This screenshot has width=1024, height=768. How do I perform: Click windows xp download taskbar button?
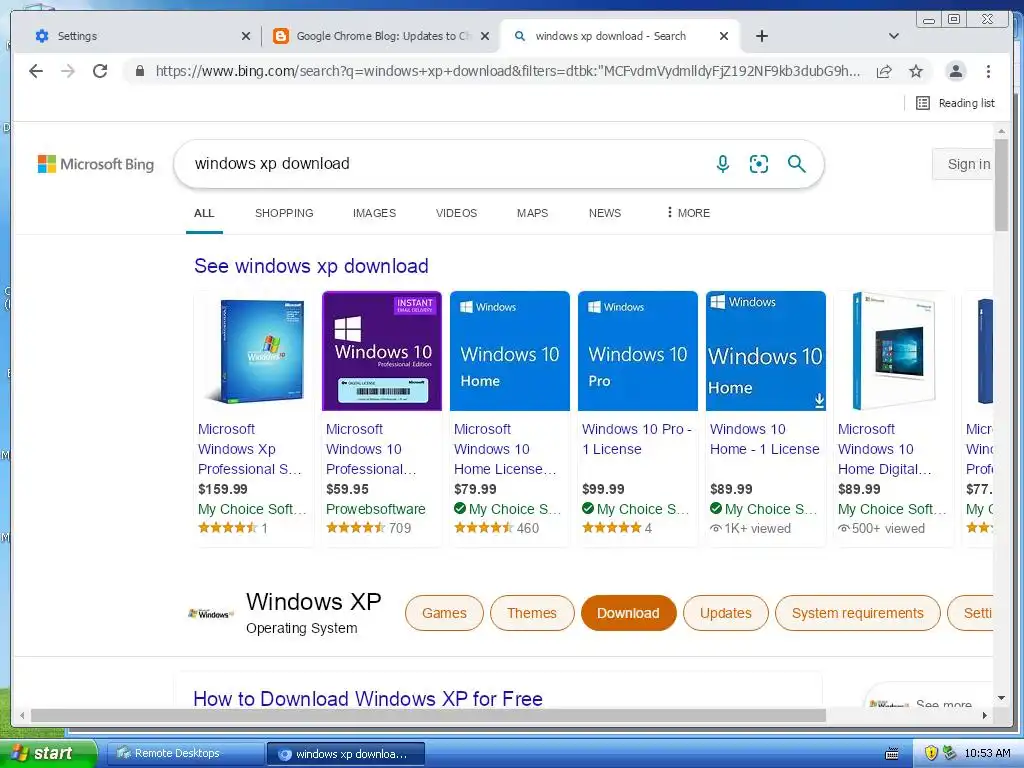tap(346, 754)
